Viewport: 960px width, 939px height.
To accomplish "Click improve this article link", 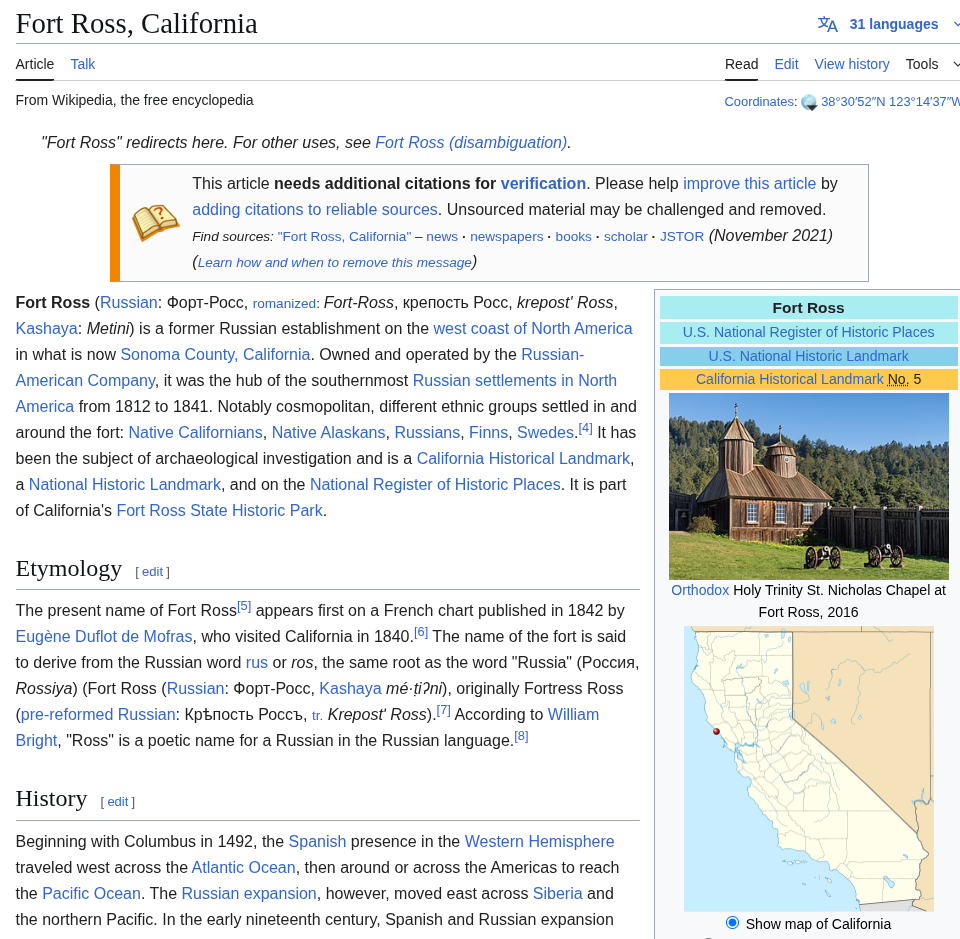I will pos(749,184).
